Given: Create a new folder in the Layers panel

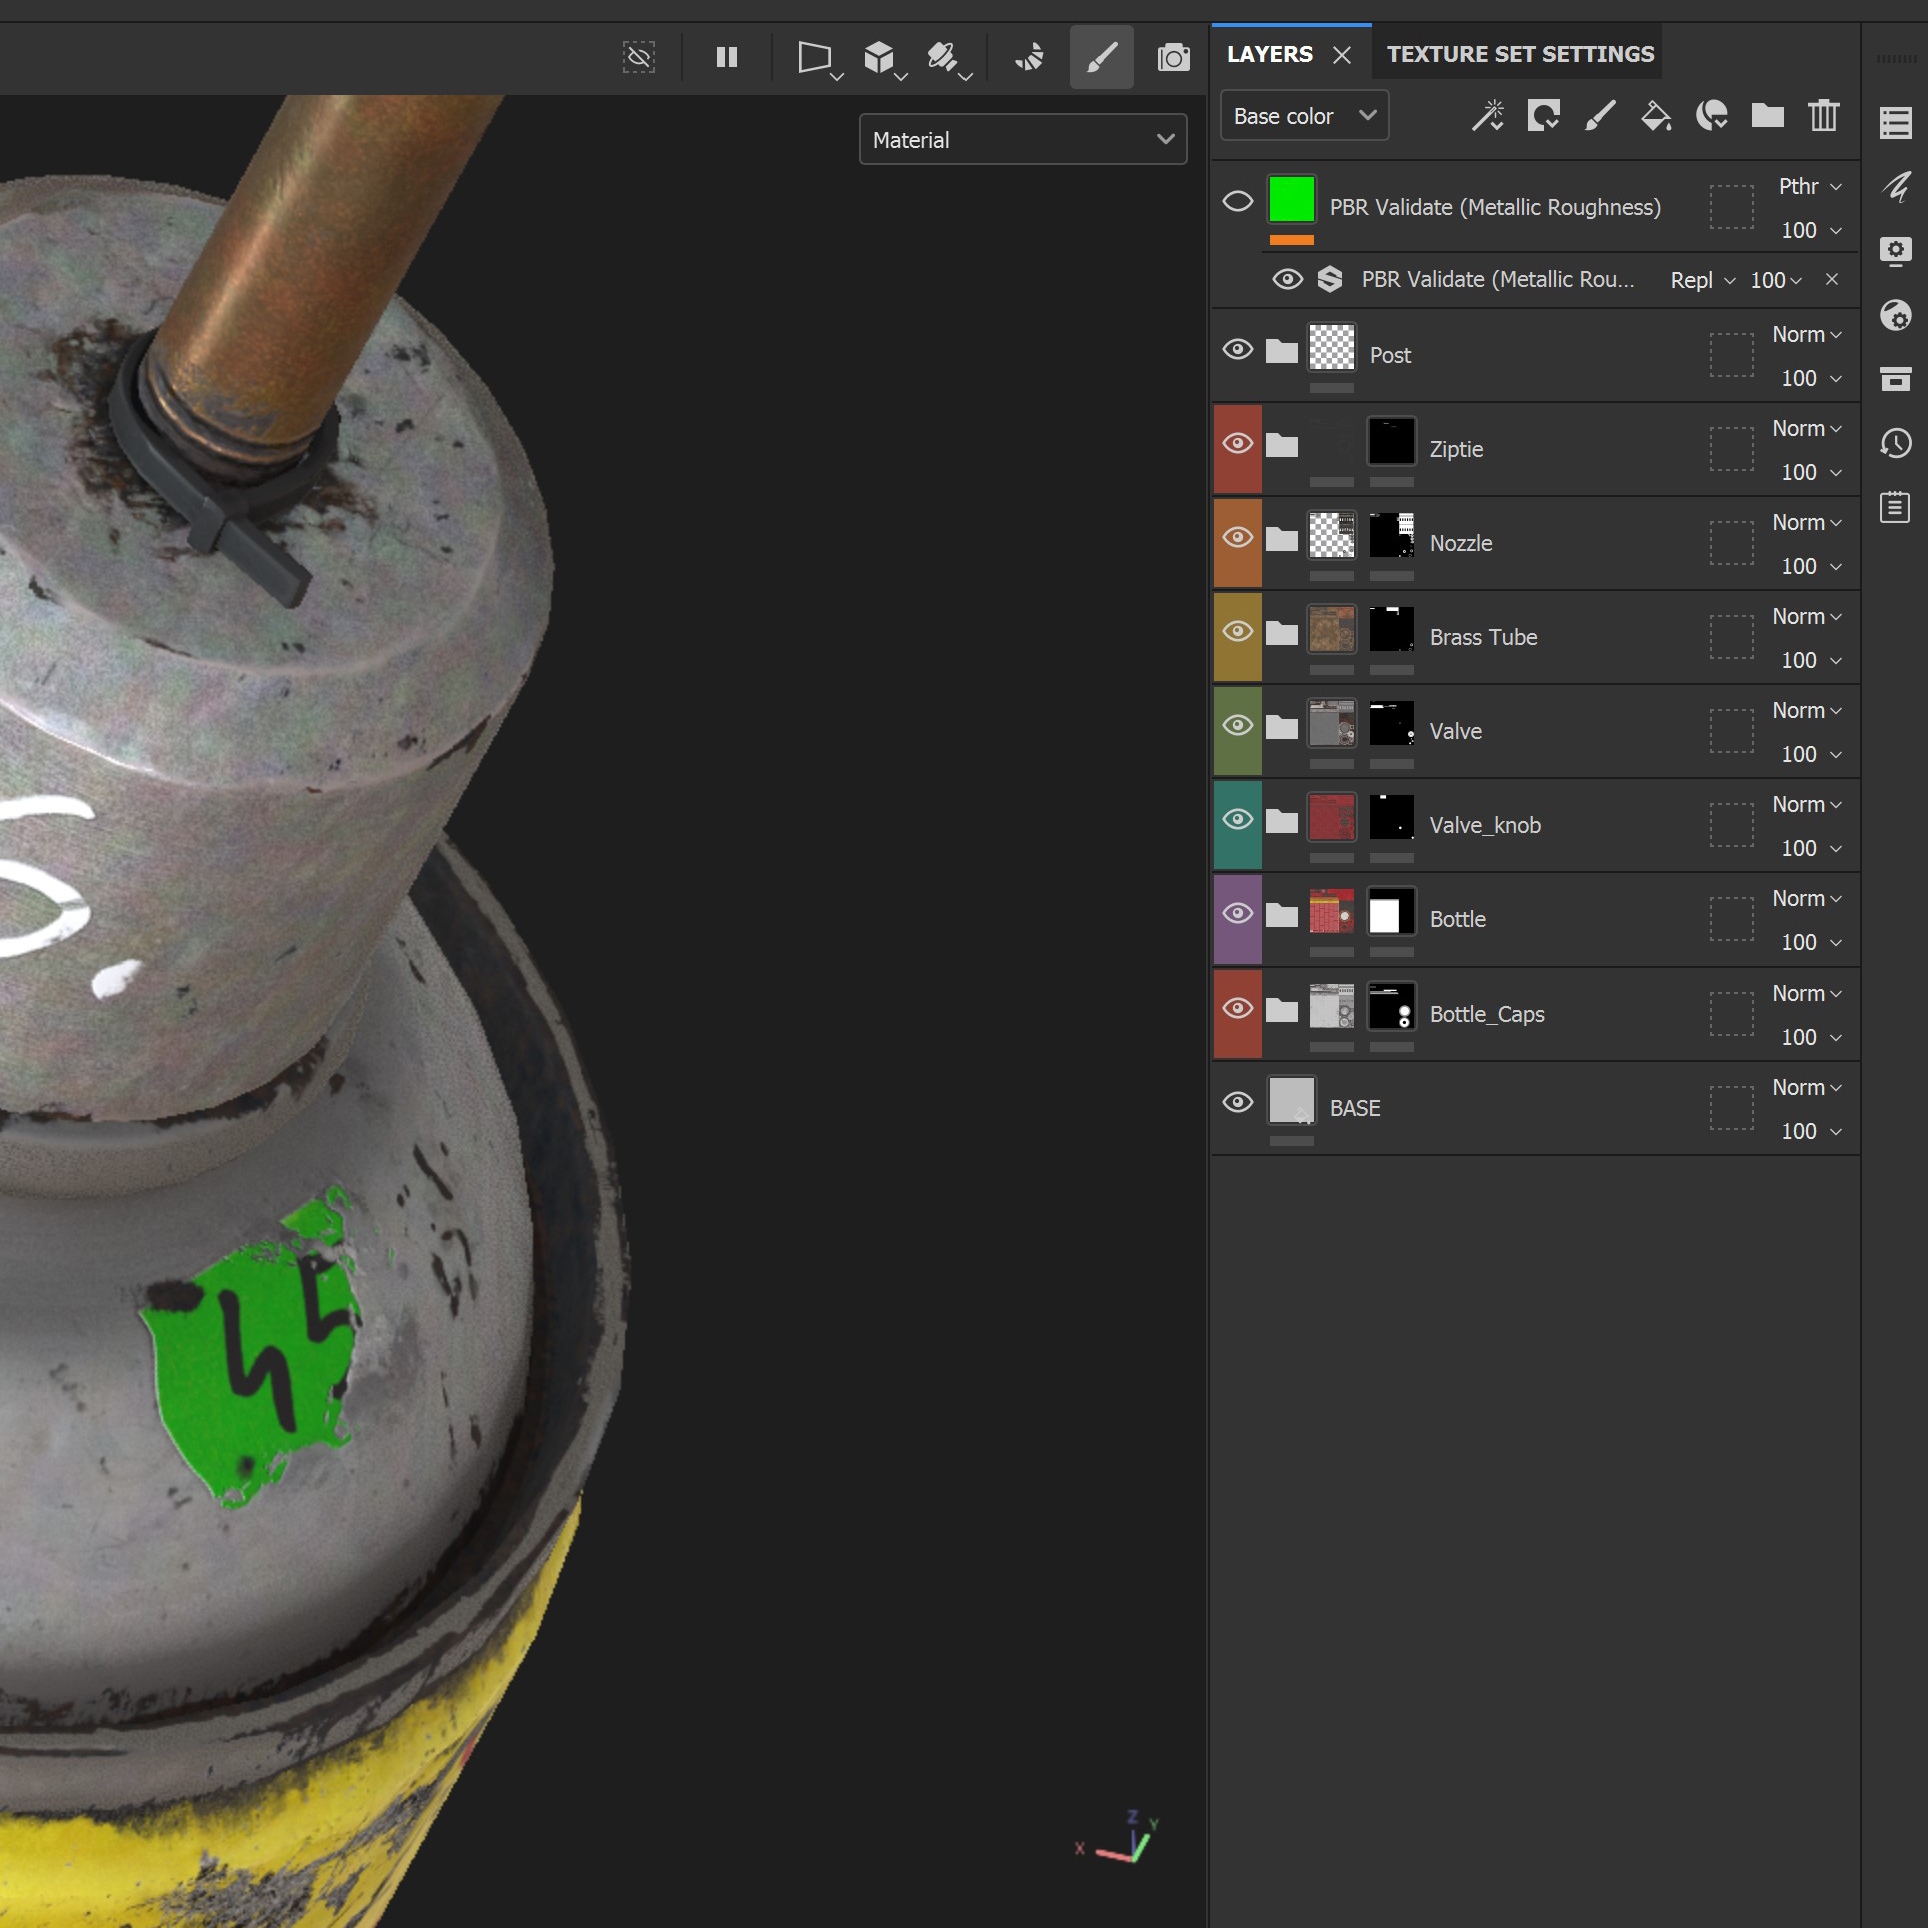Looking at the screenshot, I should 1767,115.
